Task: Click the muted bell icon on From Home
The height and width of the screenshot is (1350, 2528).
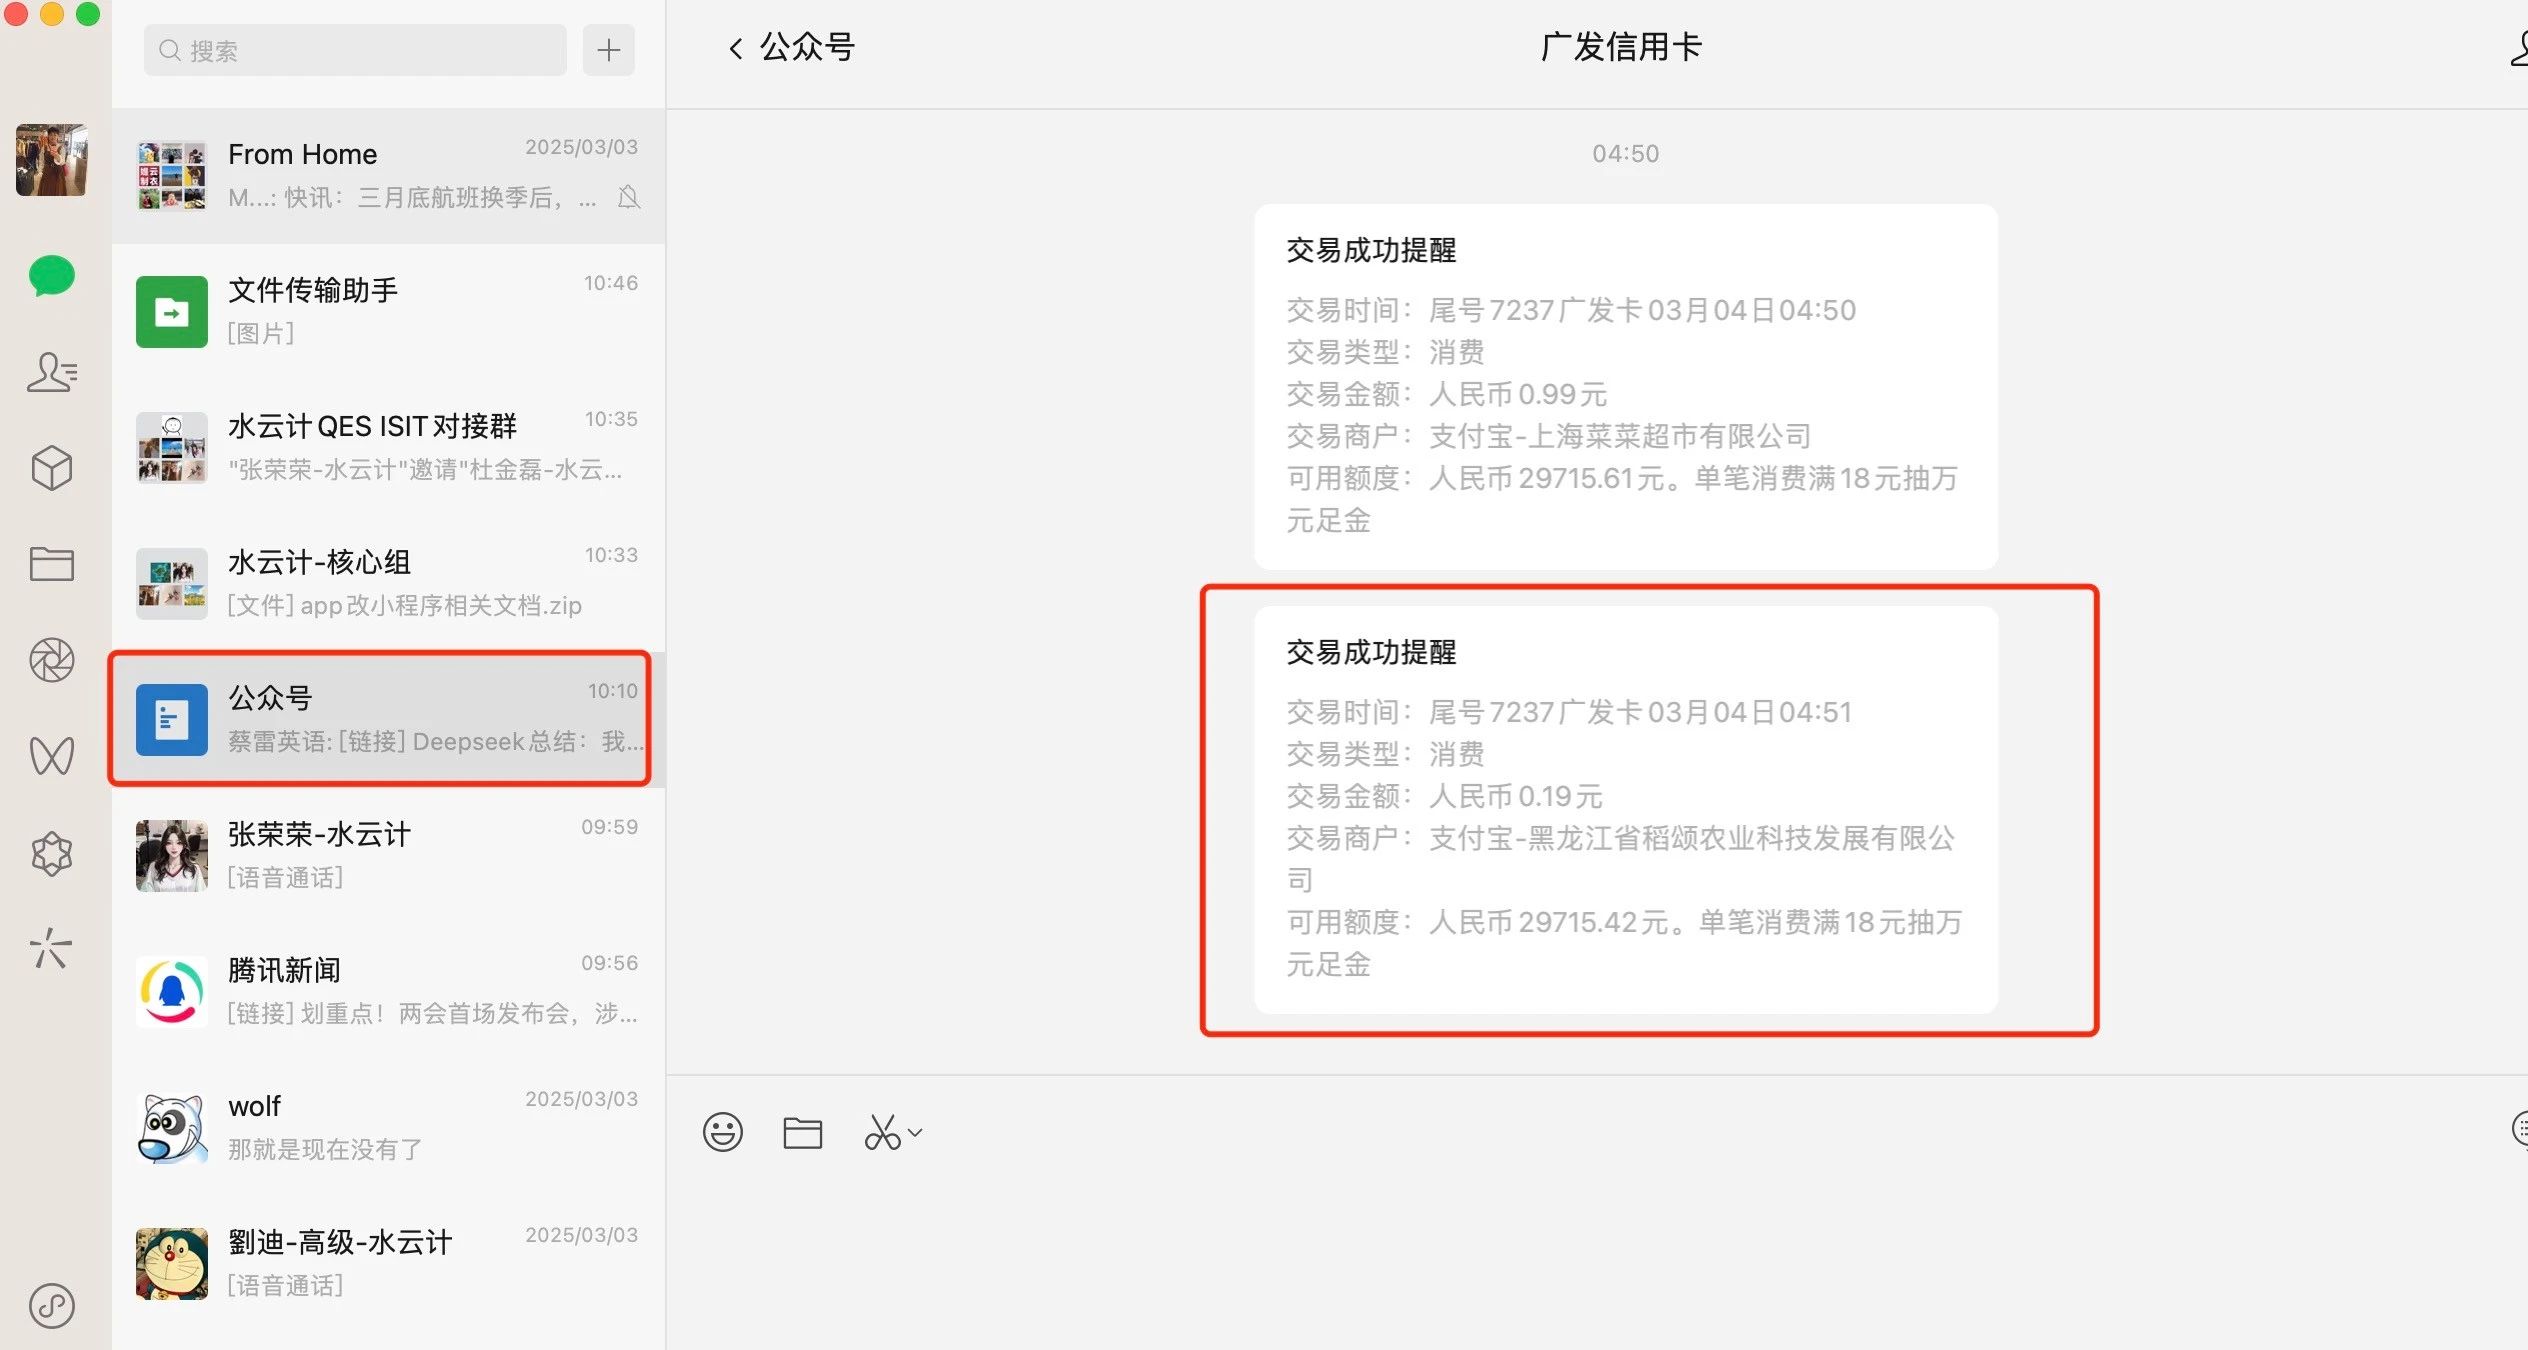Action: coord(629,197)
